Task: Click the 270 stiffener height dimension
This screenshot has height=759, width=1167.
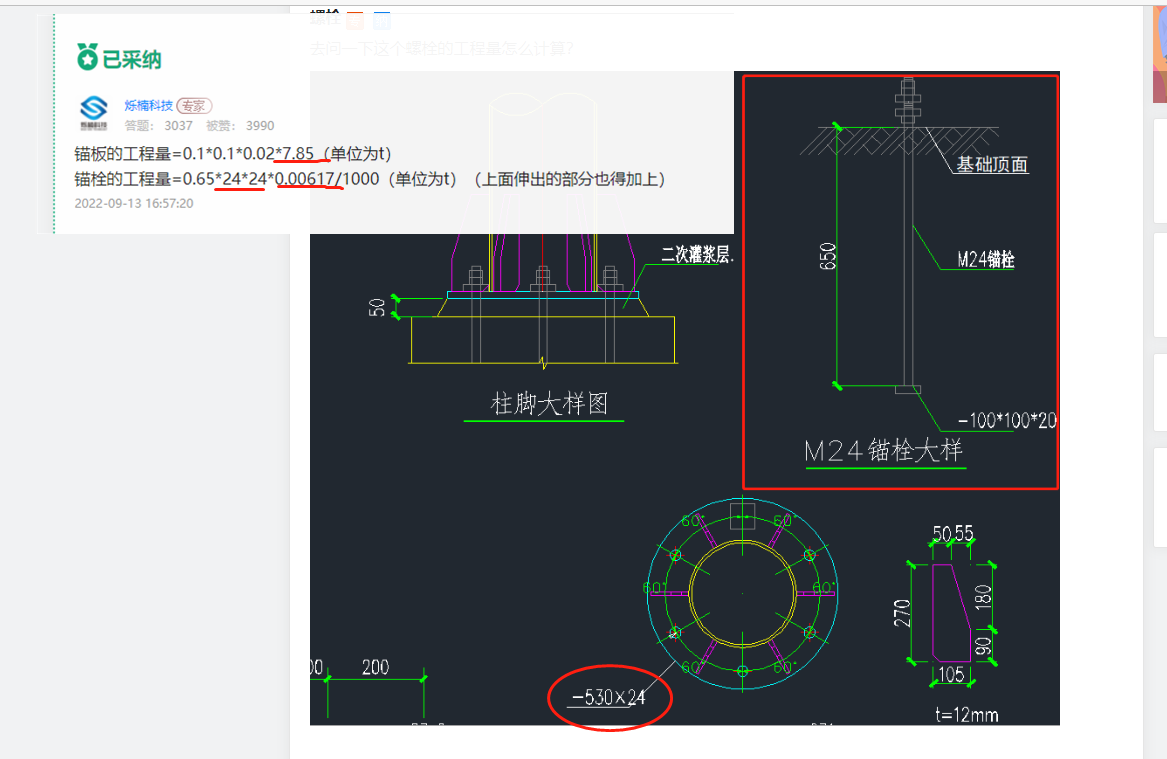Action: coord(901,613)
